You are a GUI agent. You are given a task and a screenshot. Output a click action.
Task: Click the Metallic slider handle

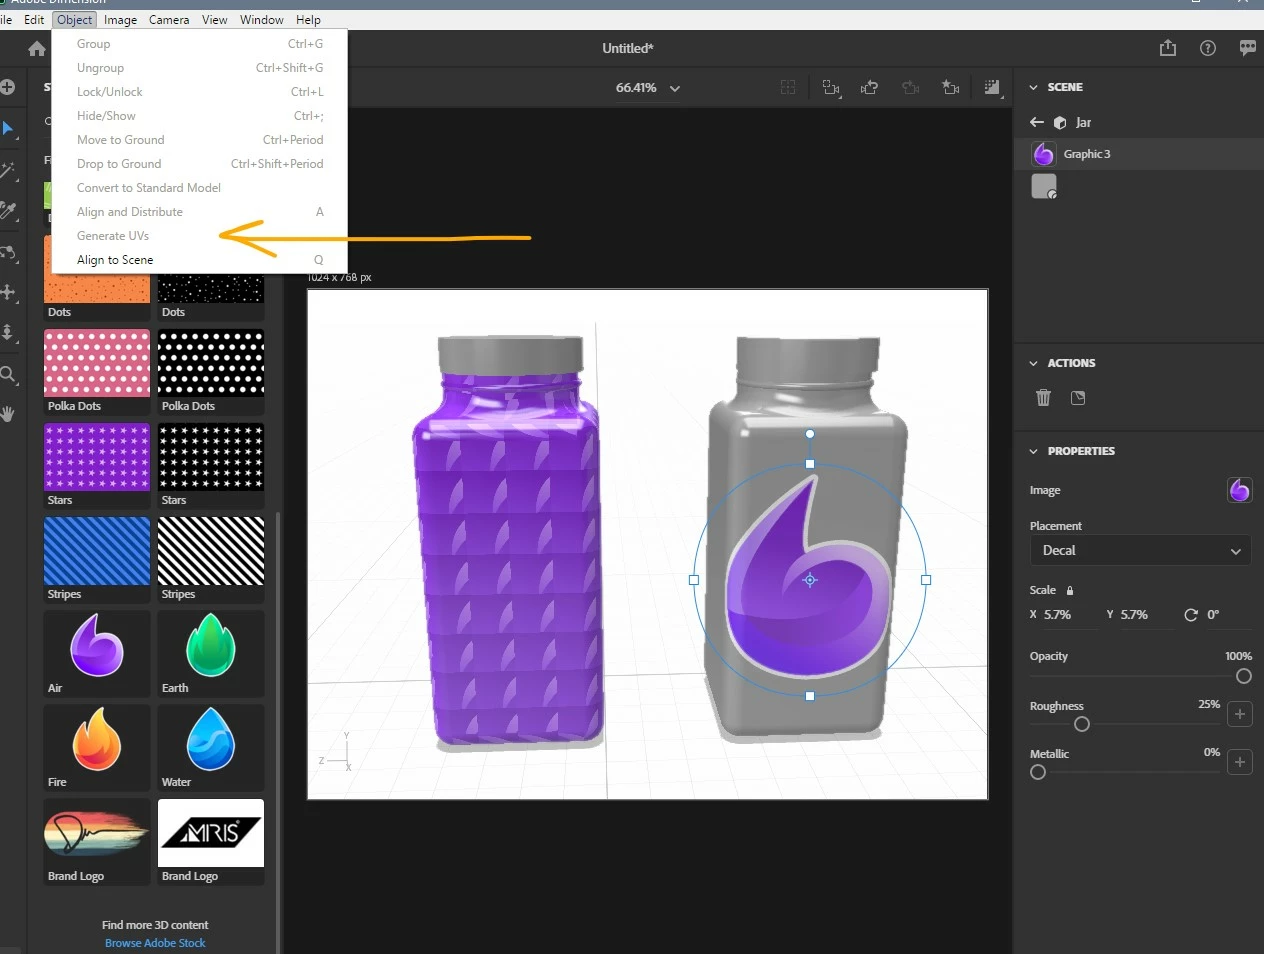coord(1037,772)
